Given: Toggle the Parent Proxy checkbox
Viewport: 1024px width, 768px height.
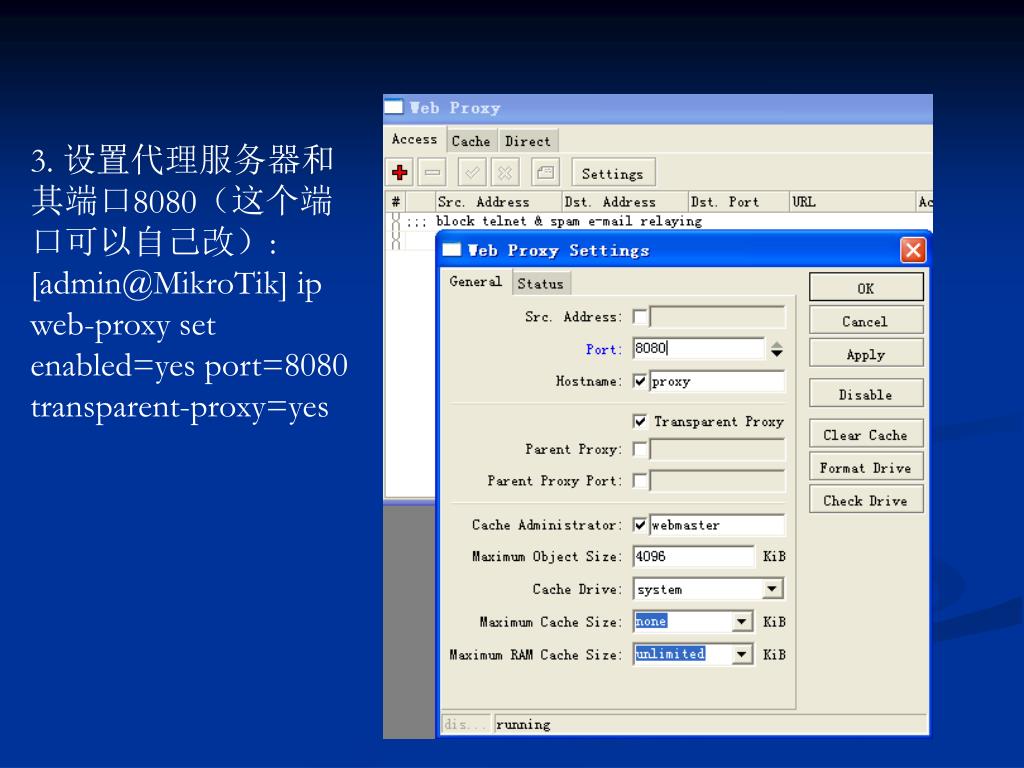Looking at the screenshot, I should (640, 449).
